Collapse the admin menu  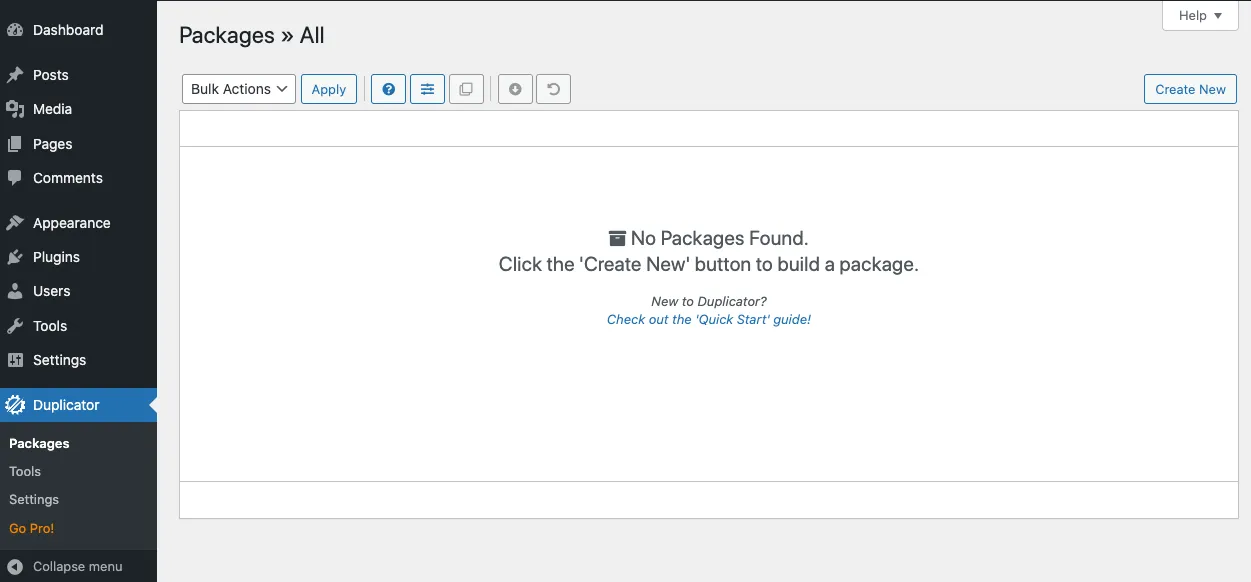point(78,566)
